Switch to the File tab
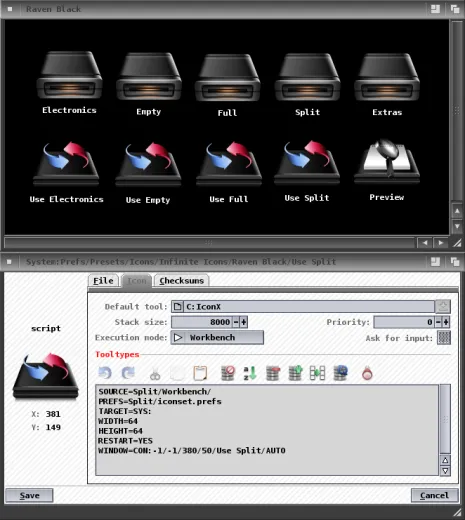Screen dimensions: 465x520 pos(103,281)
